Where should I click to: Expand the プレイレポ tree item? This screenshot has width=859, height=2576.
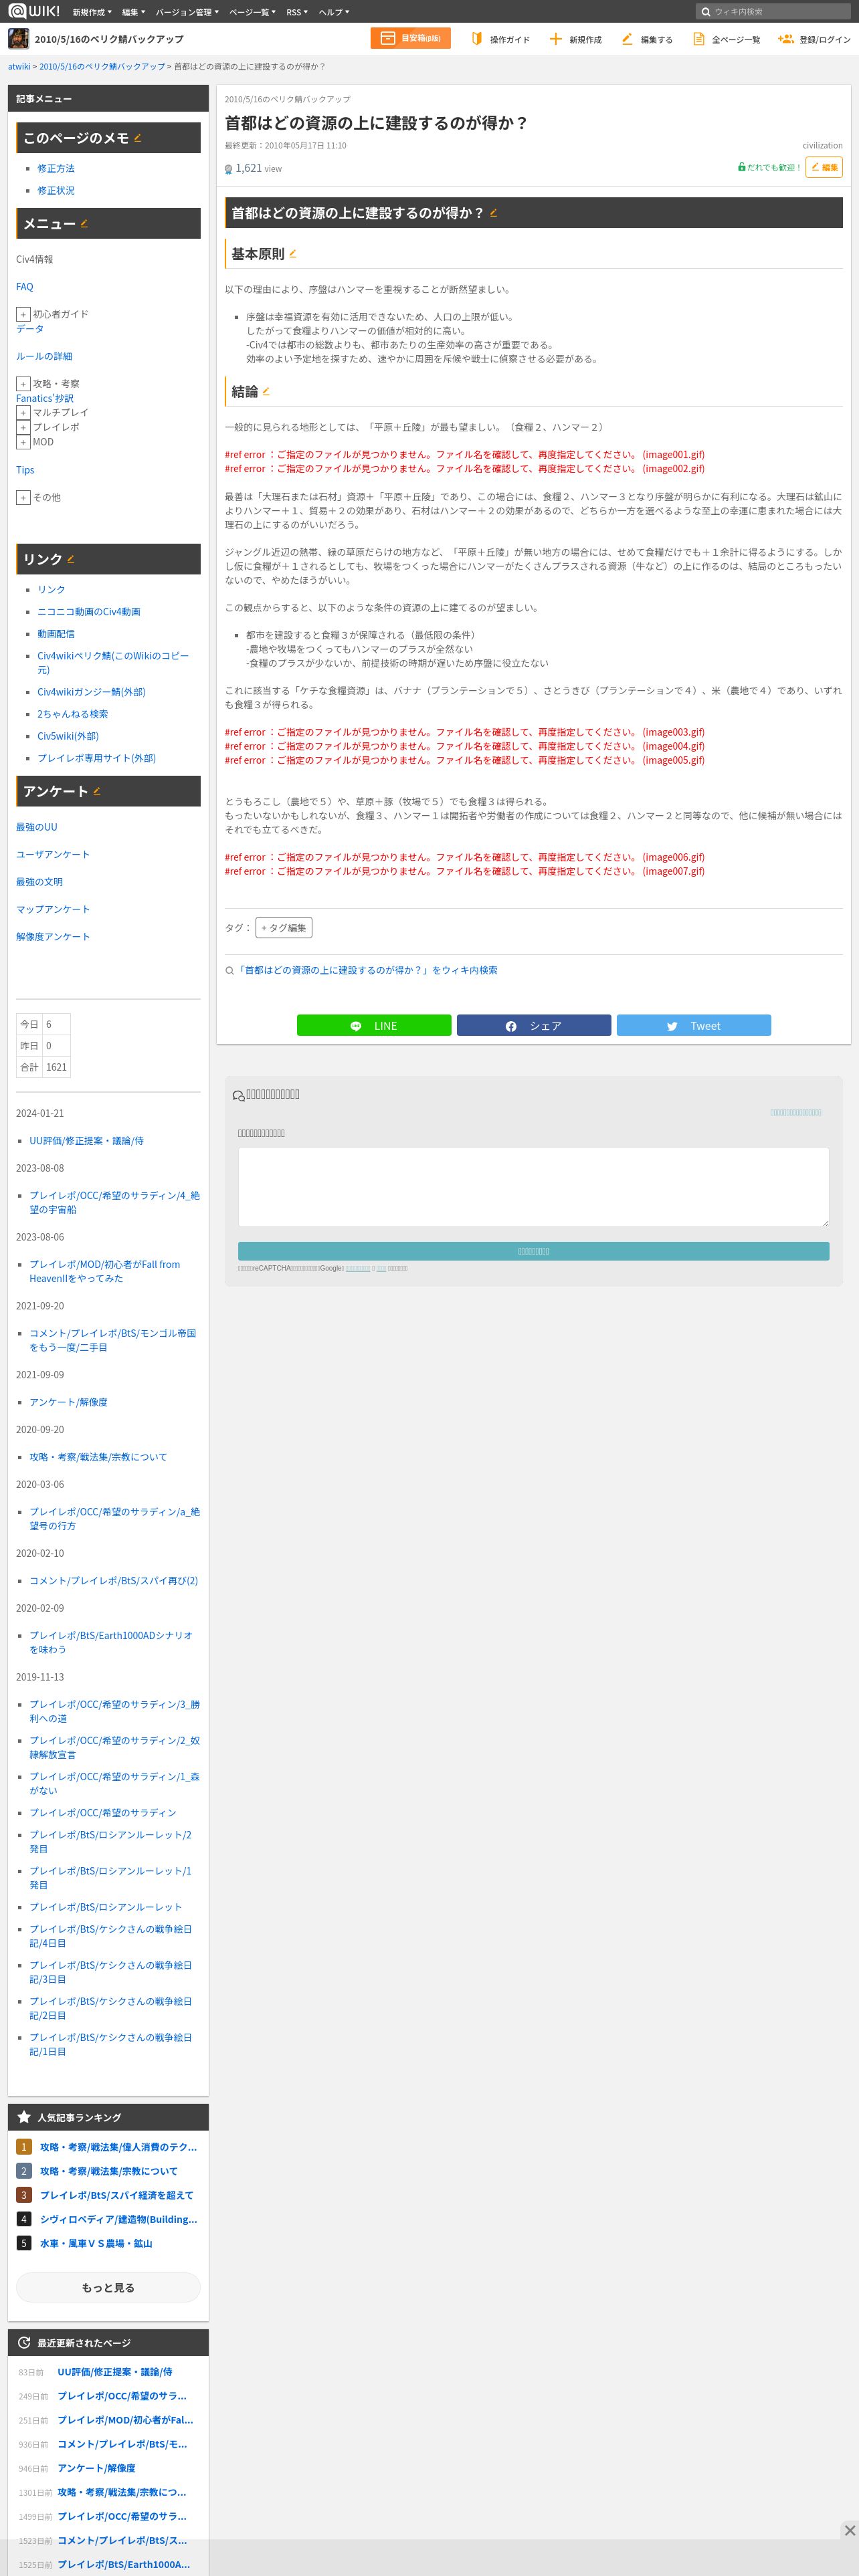pyautogui.click(x=23, y=427)
